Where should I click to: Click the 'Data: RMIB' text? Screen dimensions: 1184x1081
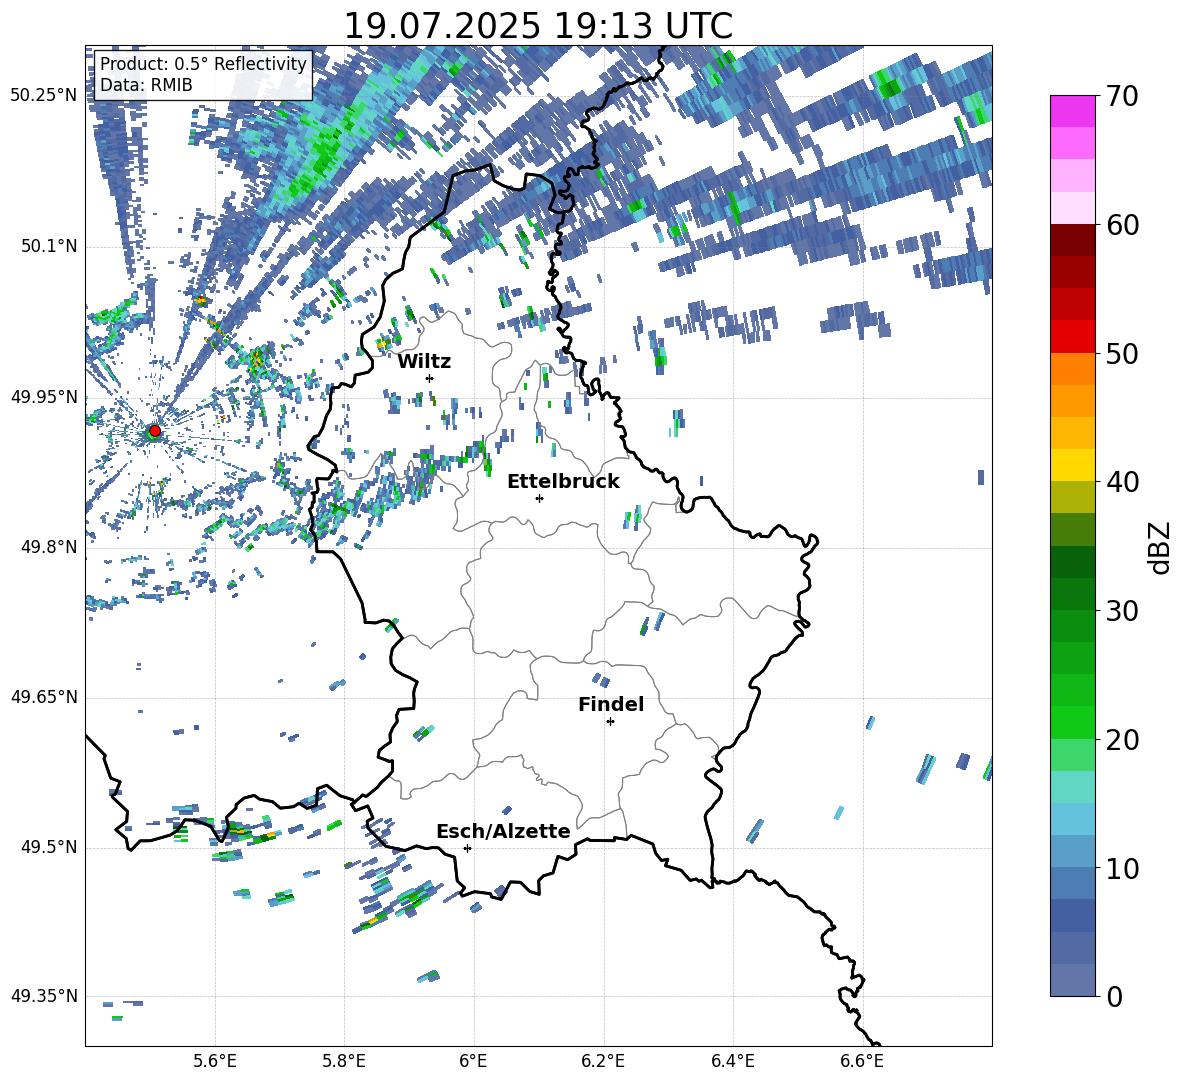pyautogui.click(x=146, y=85)
